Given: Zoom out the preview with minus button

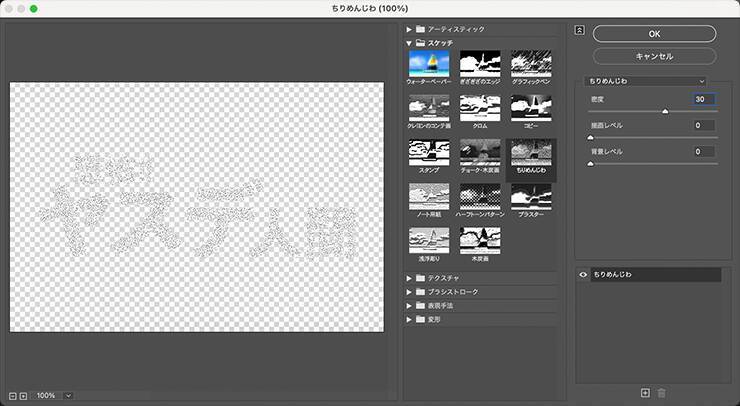Looking at the screenshot, I should coord(13,396).
